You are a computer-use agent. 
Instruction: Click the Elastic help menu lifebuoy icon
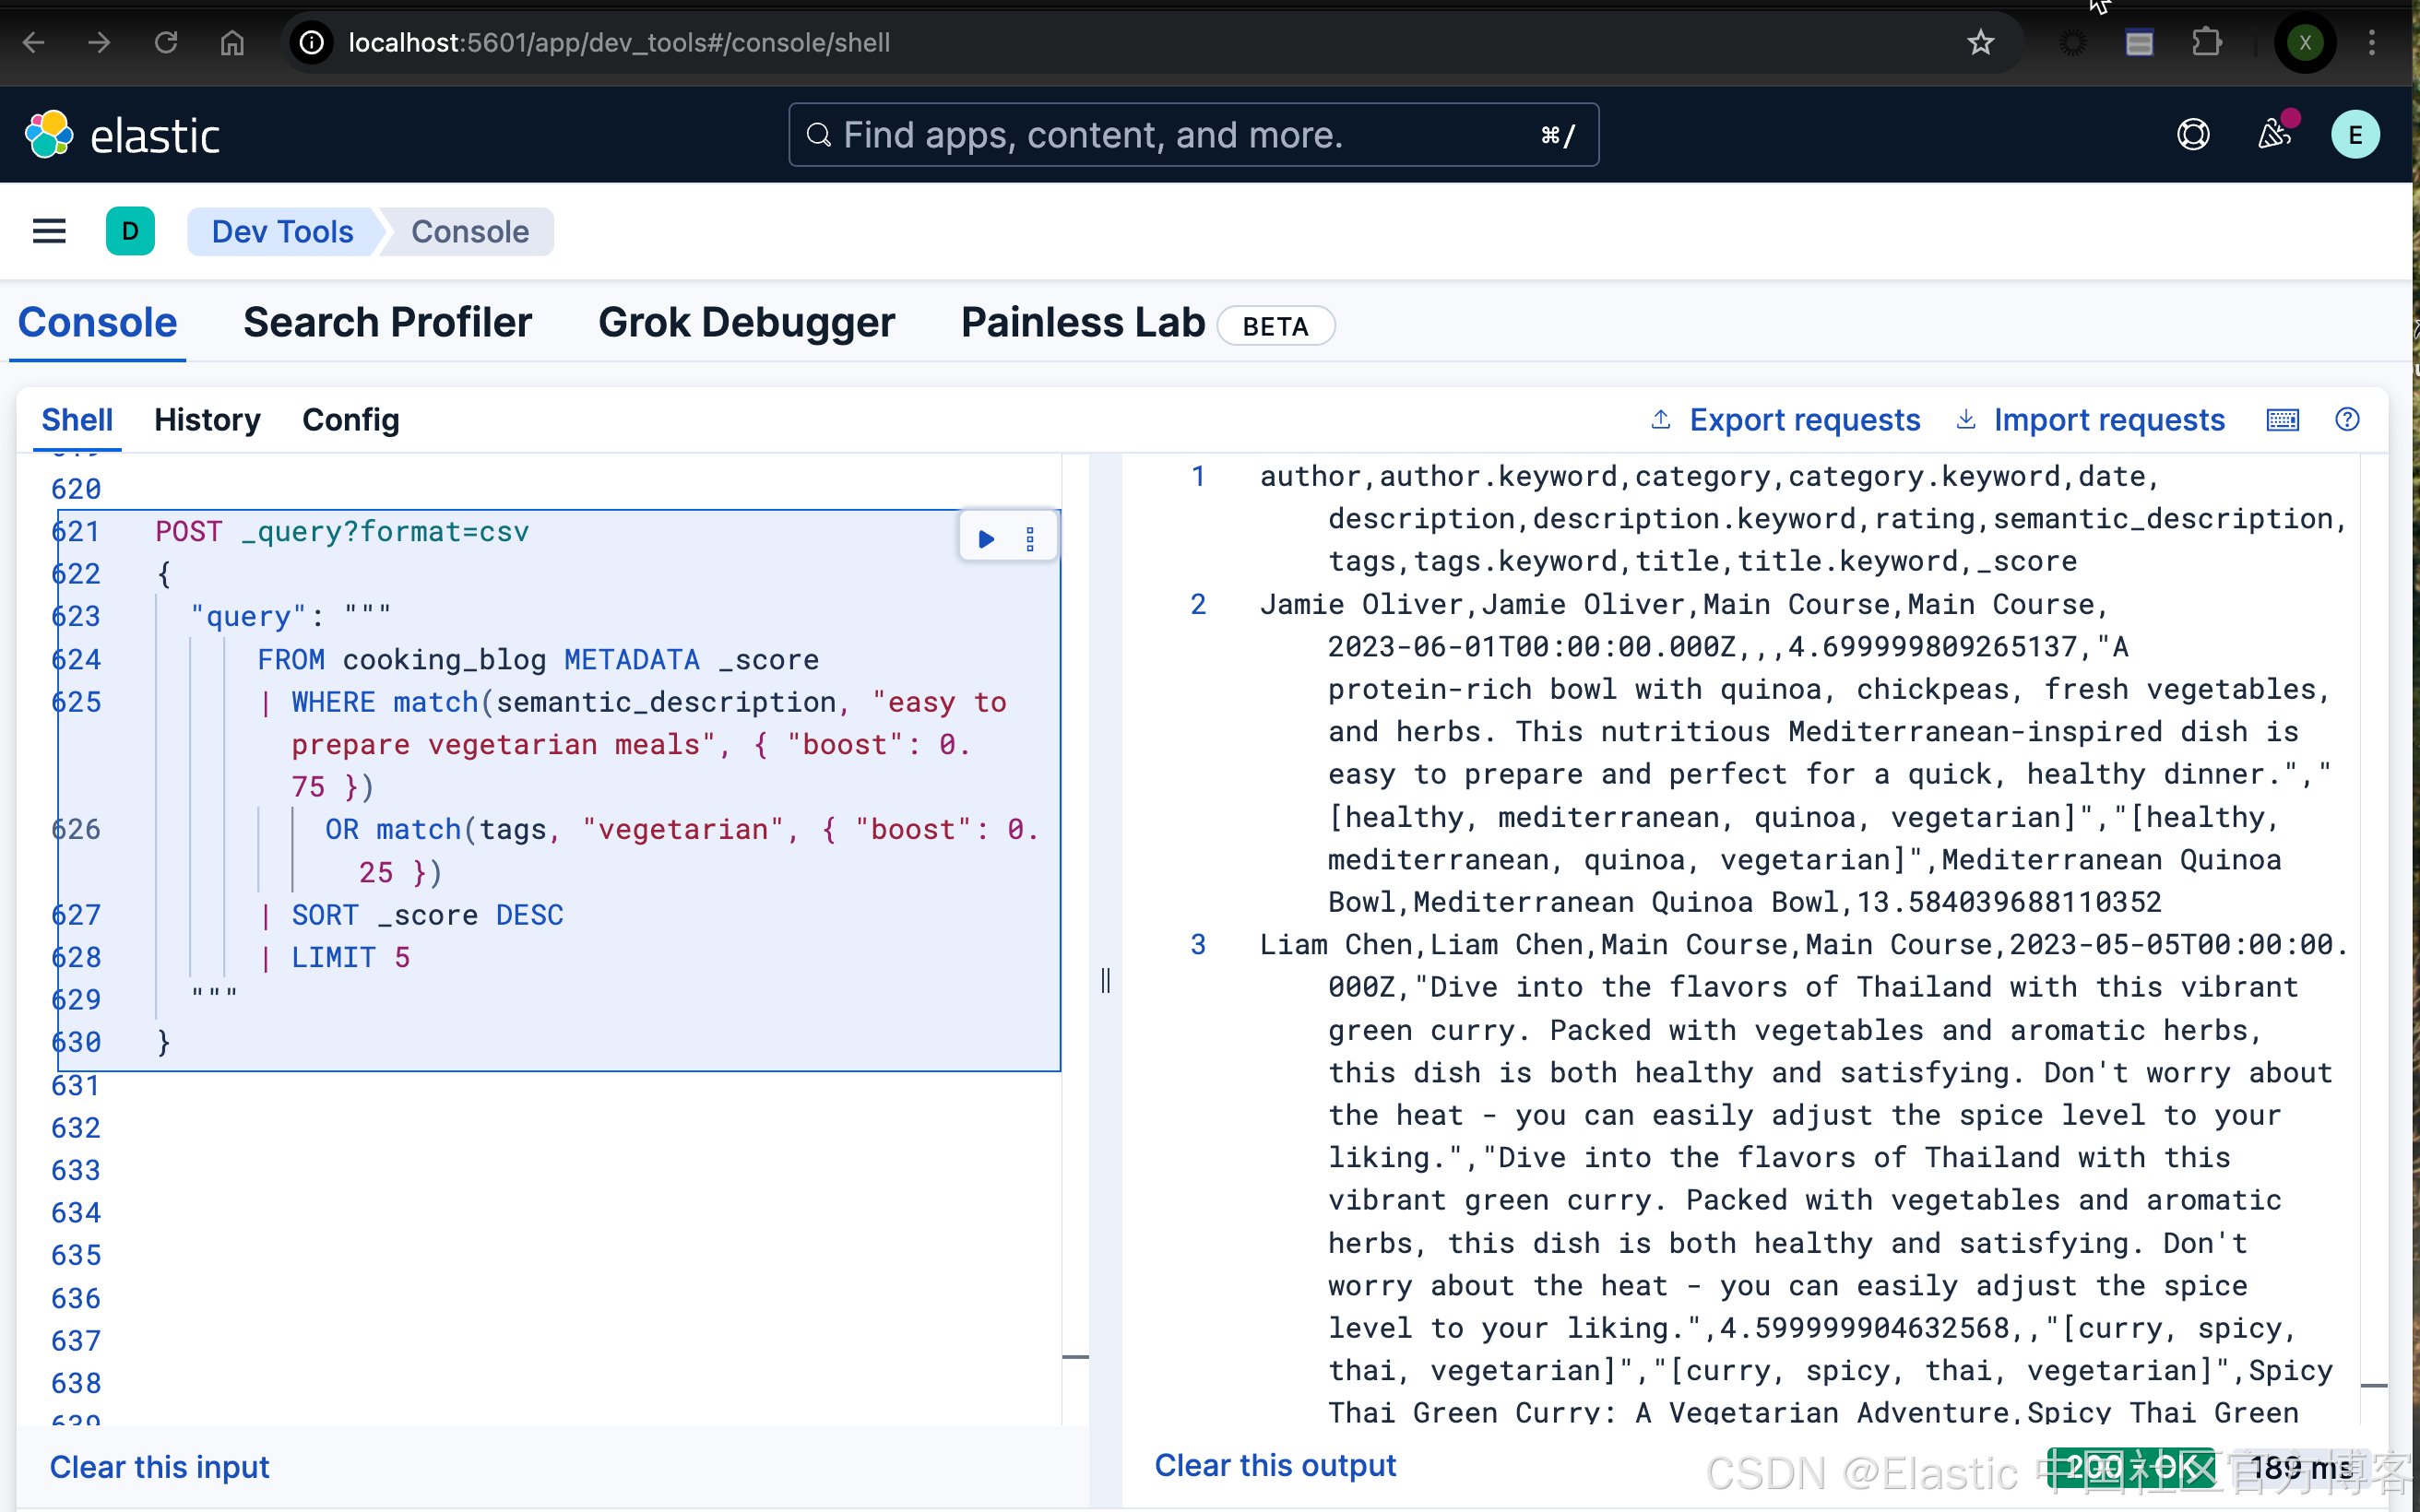point(2192,135)
